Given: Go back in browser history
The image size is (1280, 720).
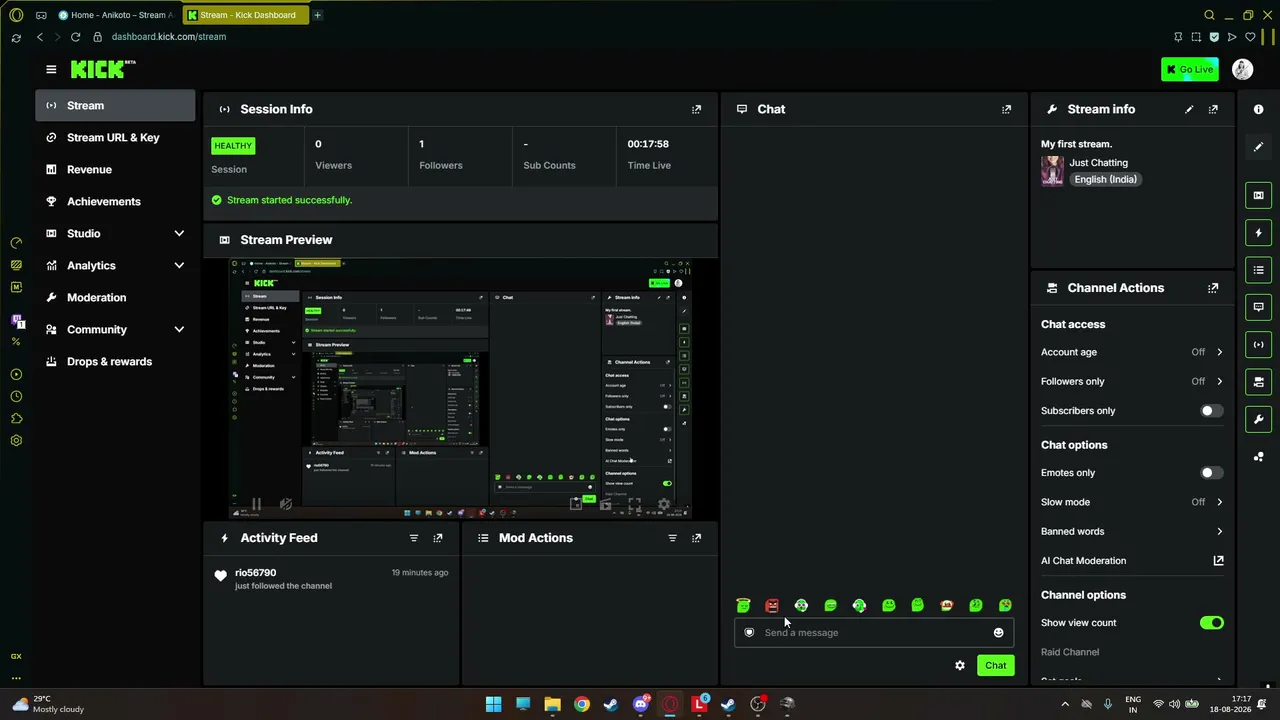Looking at the screenshot, I should tap(40, 37).
